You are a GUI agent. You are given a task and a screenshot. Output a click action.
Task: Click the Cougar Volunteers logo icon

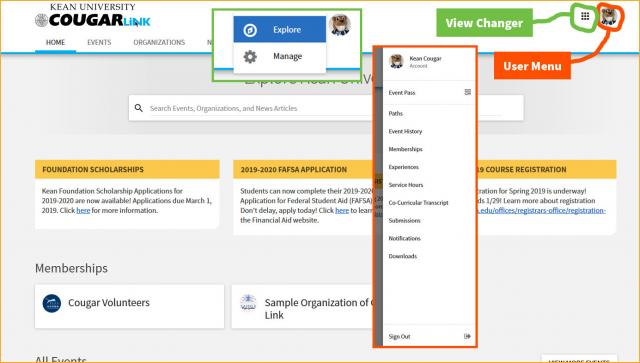(51, 303)
